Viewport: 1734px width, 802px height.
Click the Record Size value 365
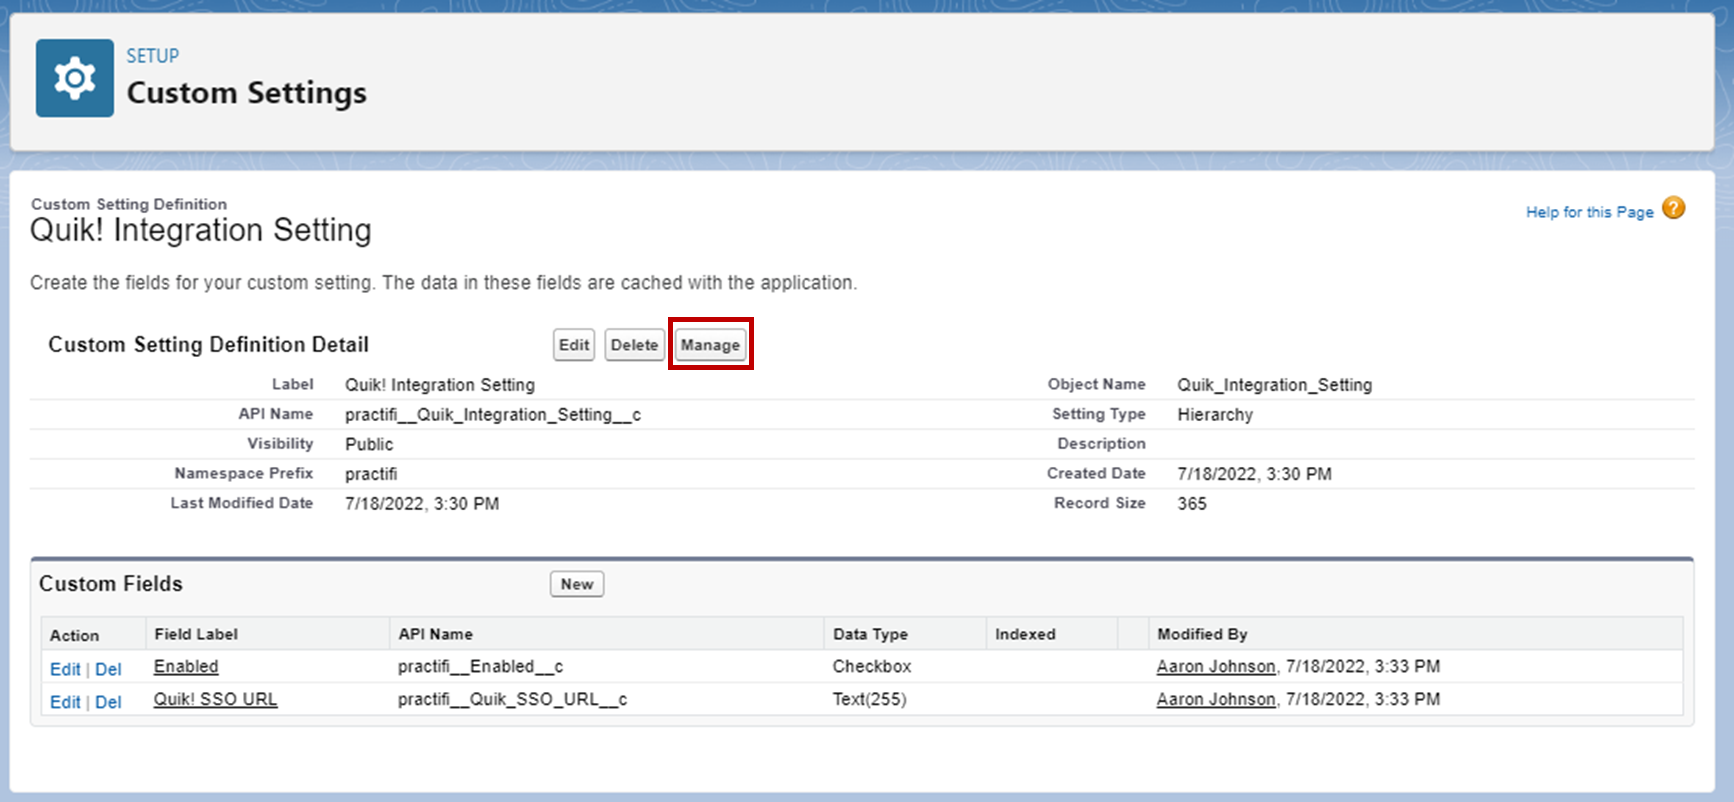click(x=1192, y=503)
